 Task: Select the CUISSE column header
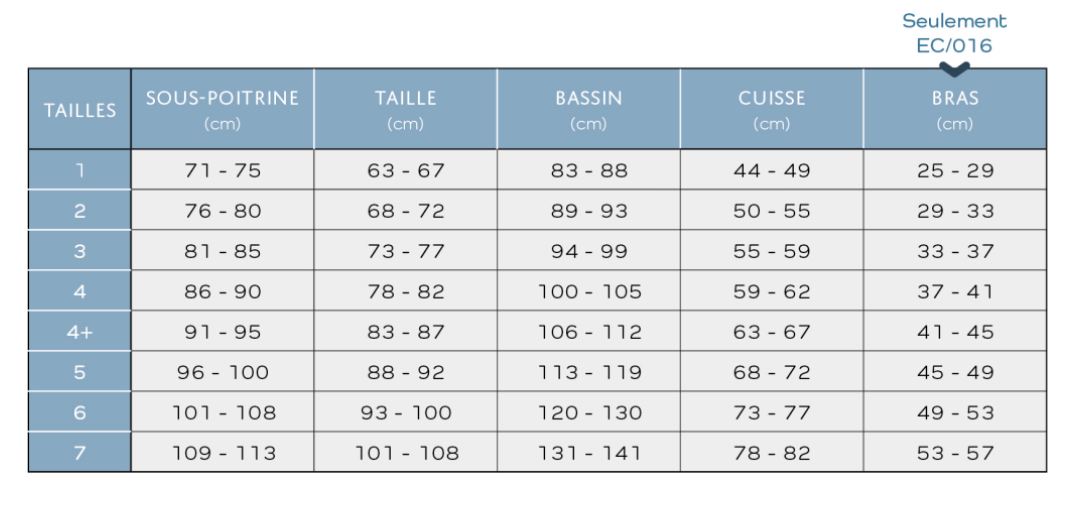pos(771,110)
